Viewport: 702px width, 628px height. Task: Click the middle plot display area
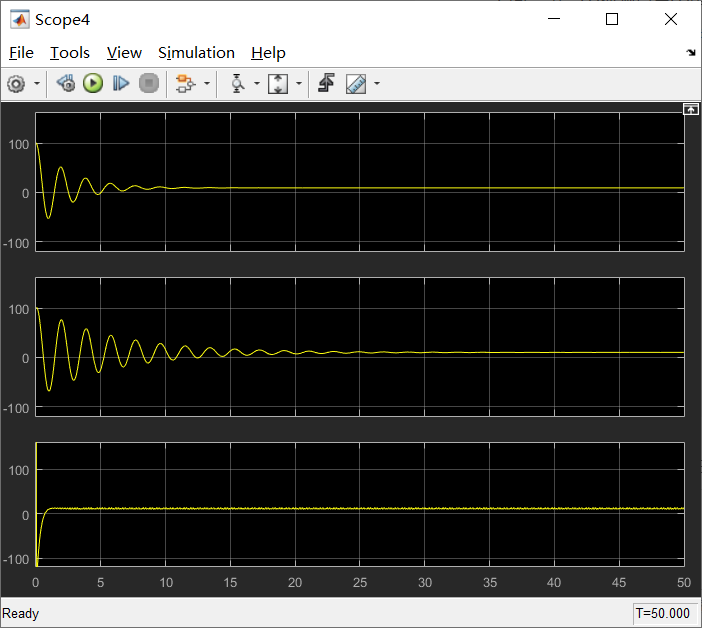click(360, 347)
